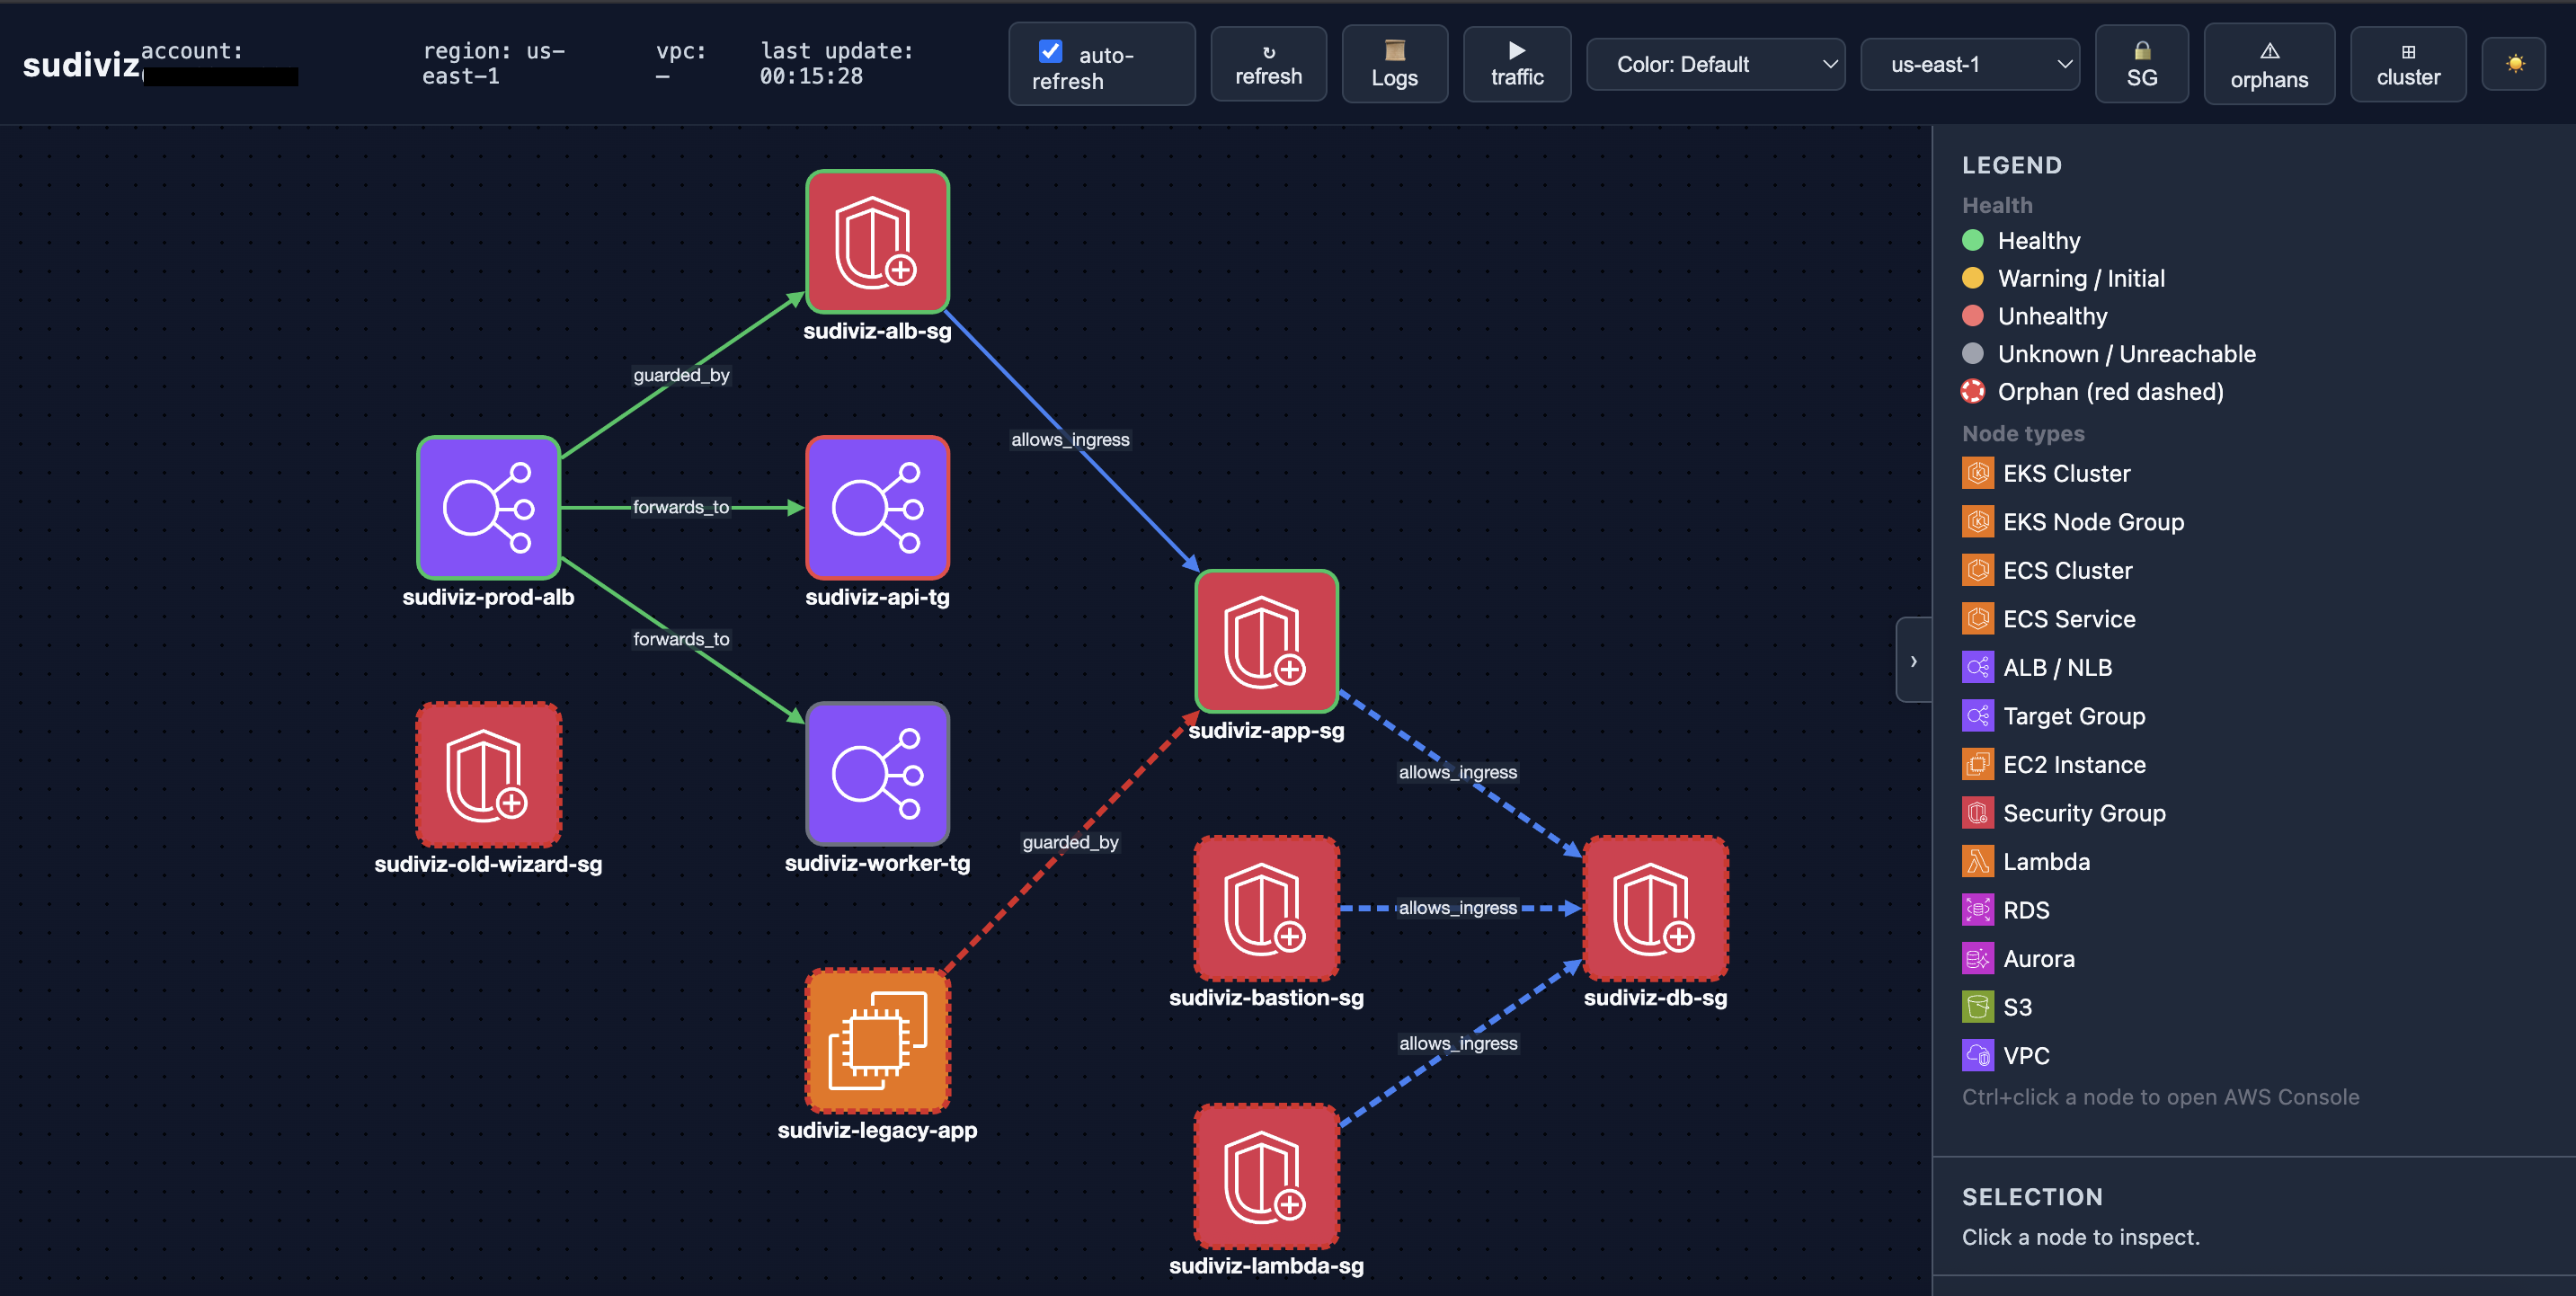Click the forwards_to label toward sudiviz-worker-tg
Screen dimensions: 2576x1296
681,639
